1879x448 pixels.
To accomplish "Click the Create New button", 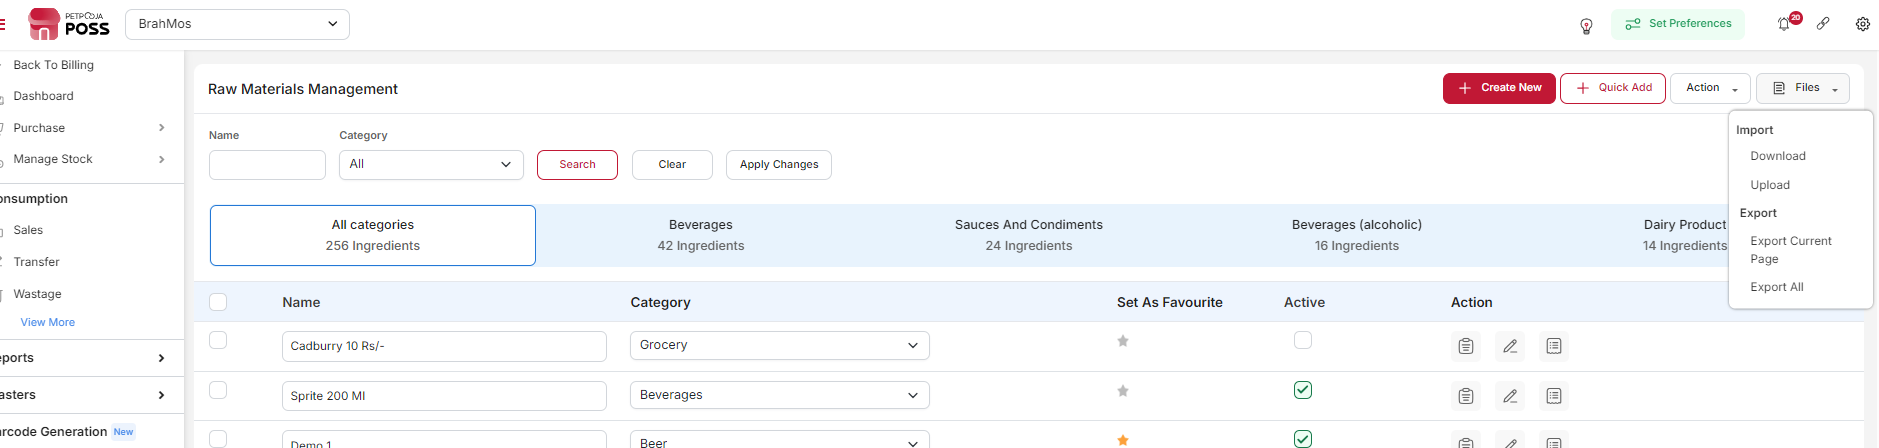I will pyautogui.click(x=1498, y=88).
